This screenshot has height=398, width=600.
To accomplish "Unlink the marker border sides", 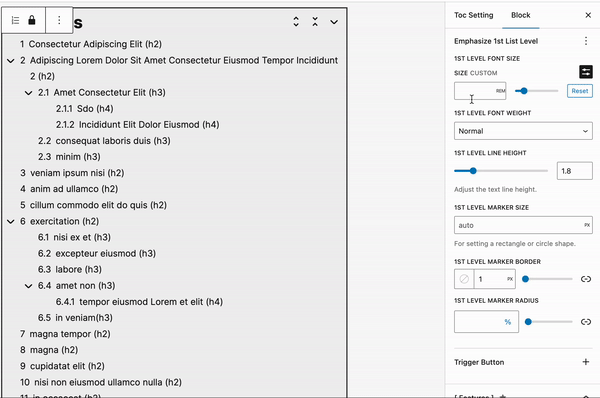I will (586, 279).
